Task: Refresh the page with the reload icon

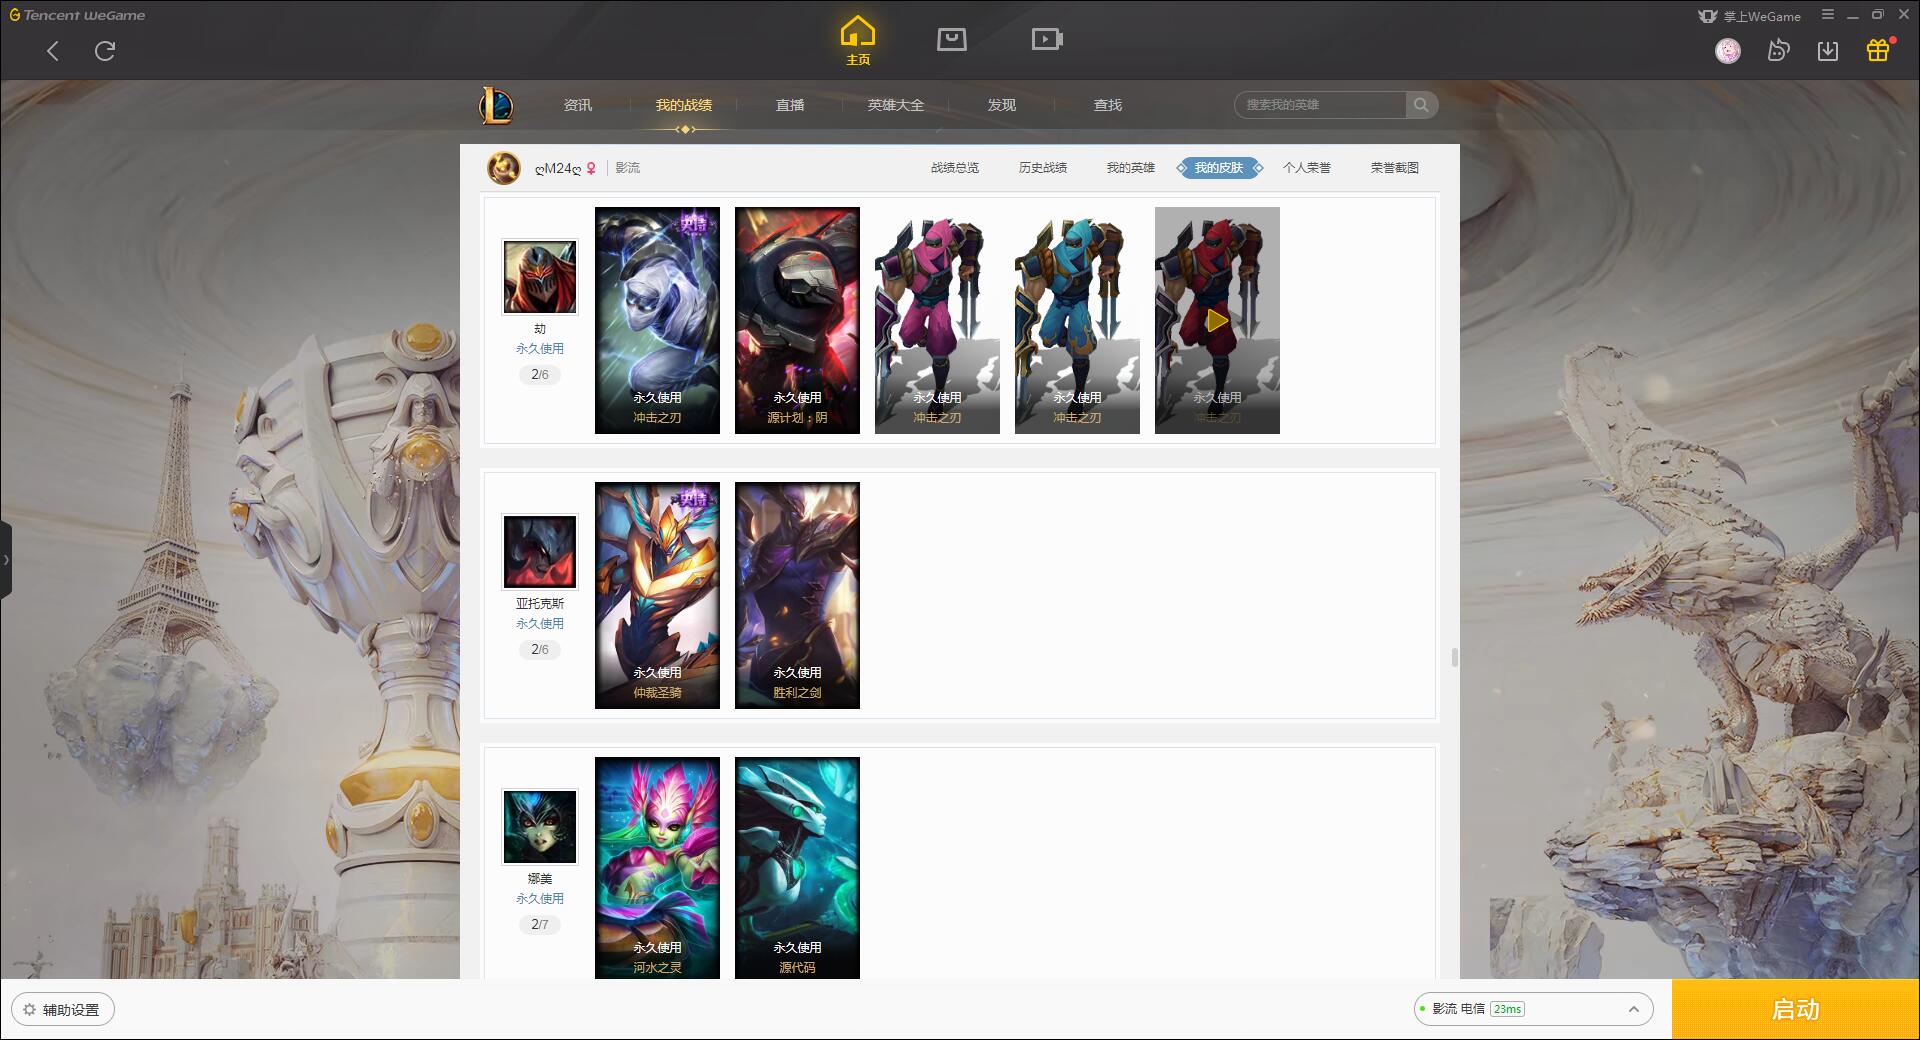Action: [x=105, y=51]
